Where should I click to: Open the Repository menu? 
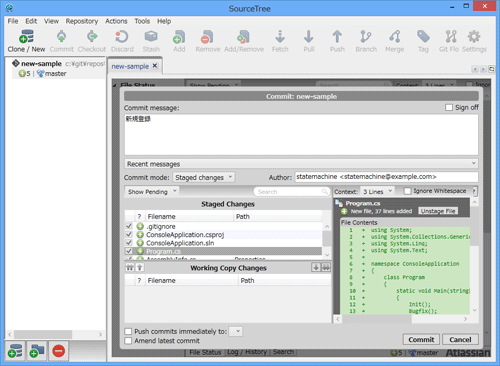point(82,21)
